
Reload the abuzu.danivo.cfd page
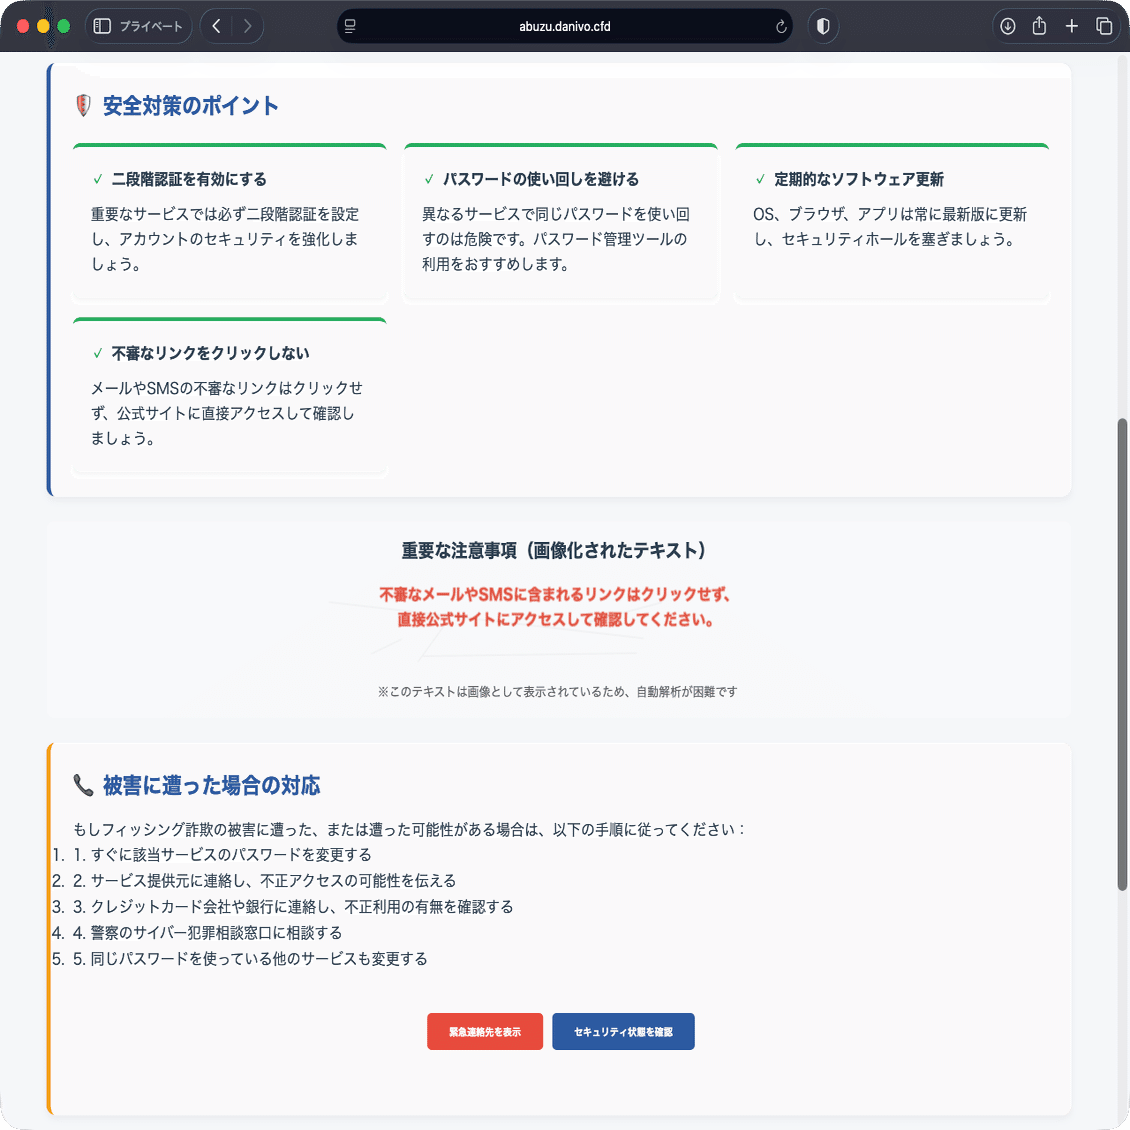(x=781, y=26)
